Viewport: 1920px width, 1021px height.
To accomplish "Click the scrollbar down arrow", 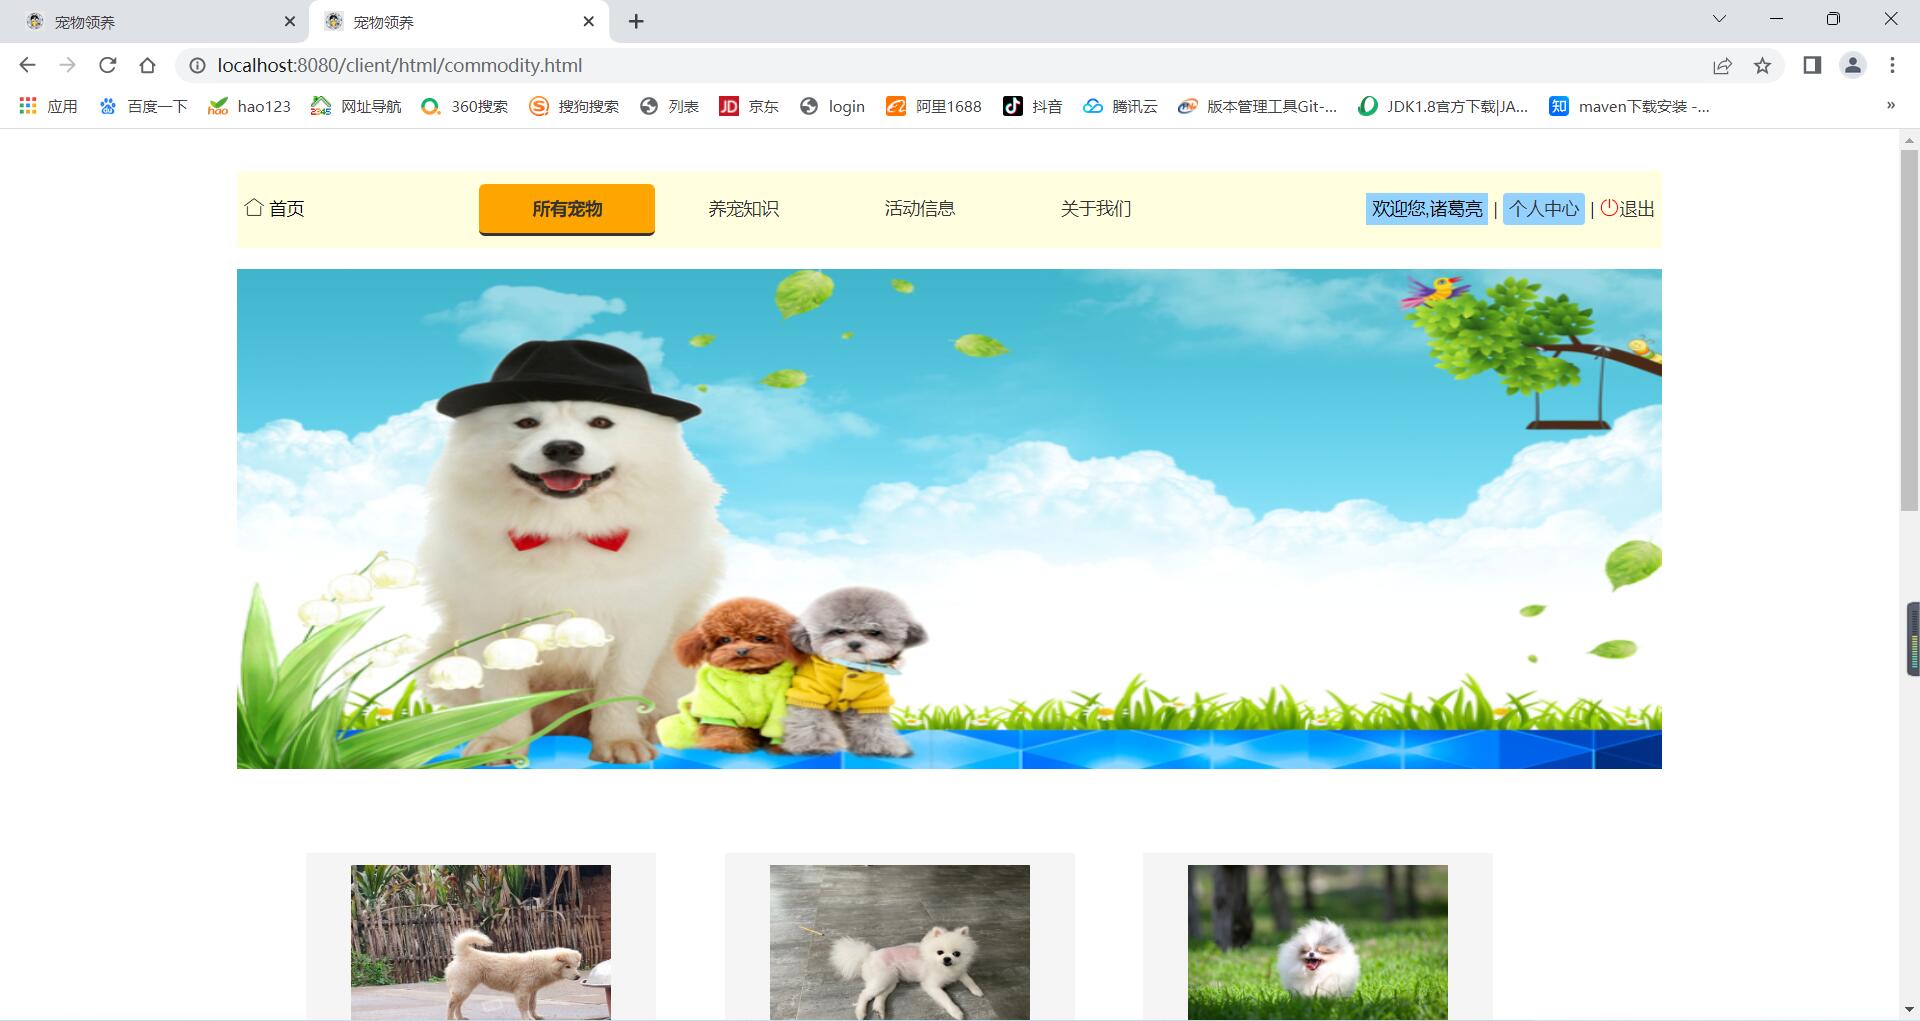I will coord(1909,1009).
